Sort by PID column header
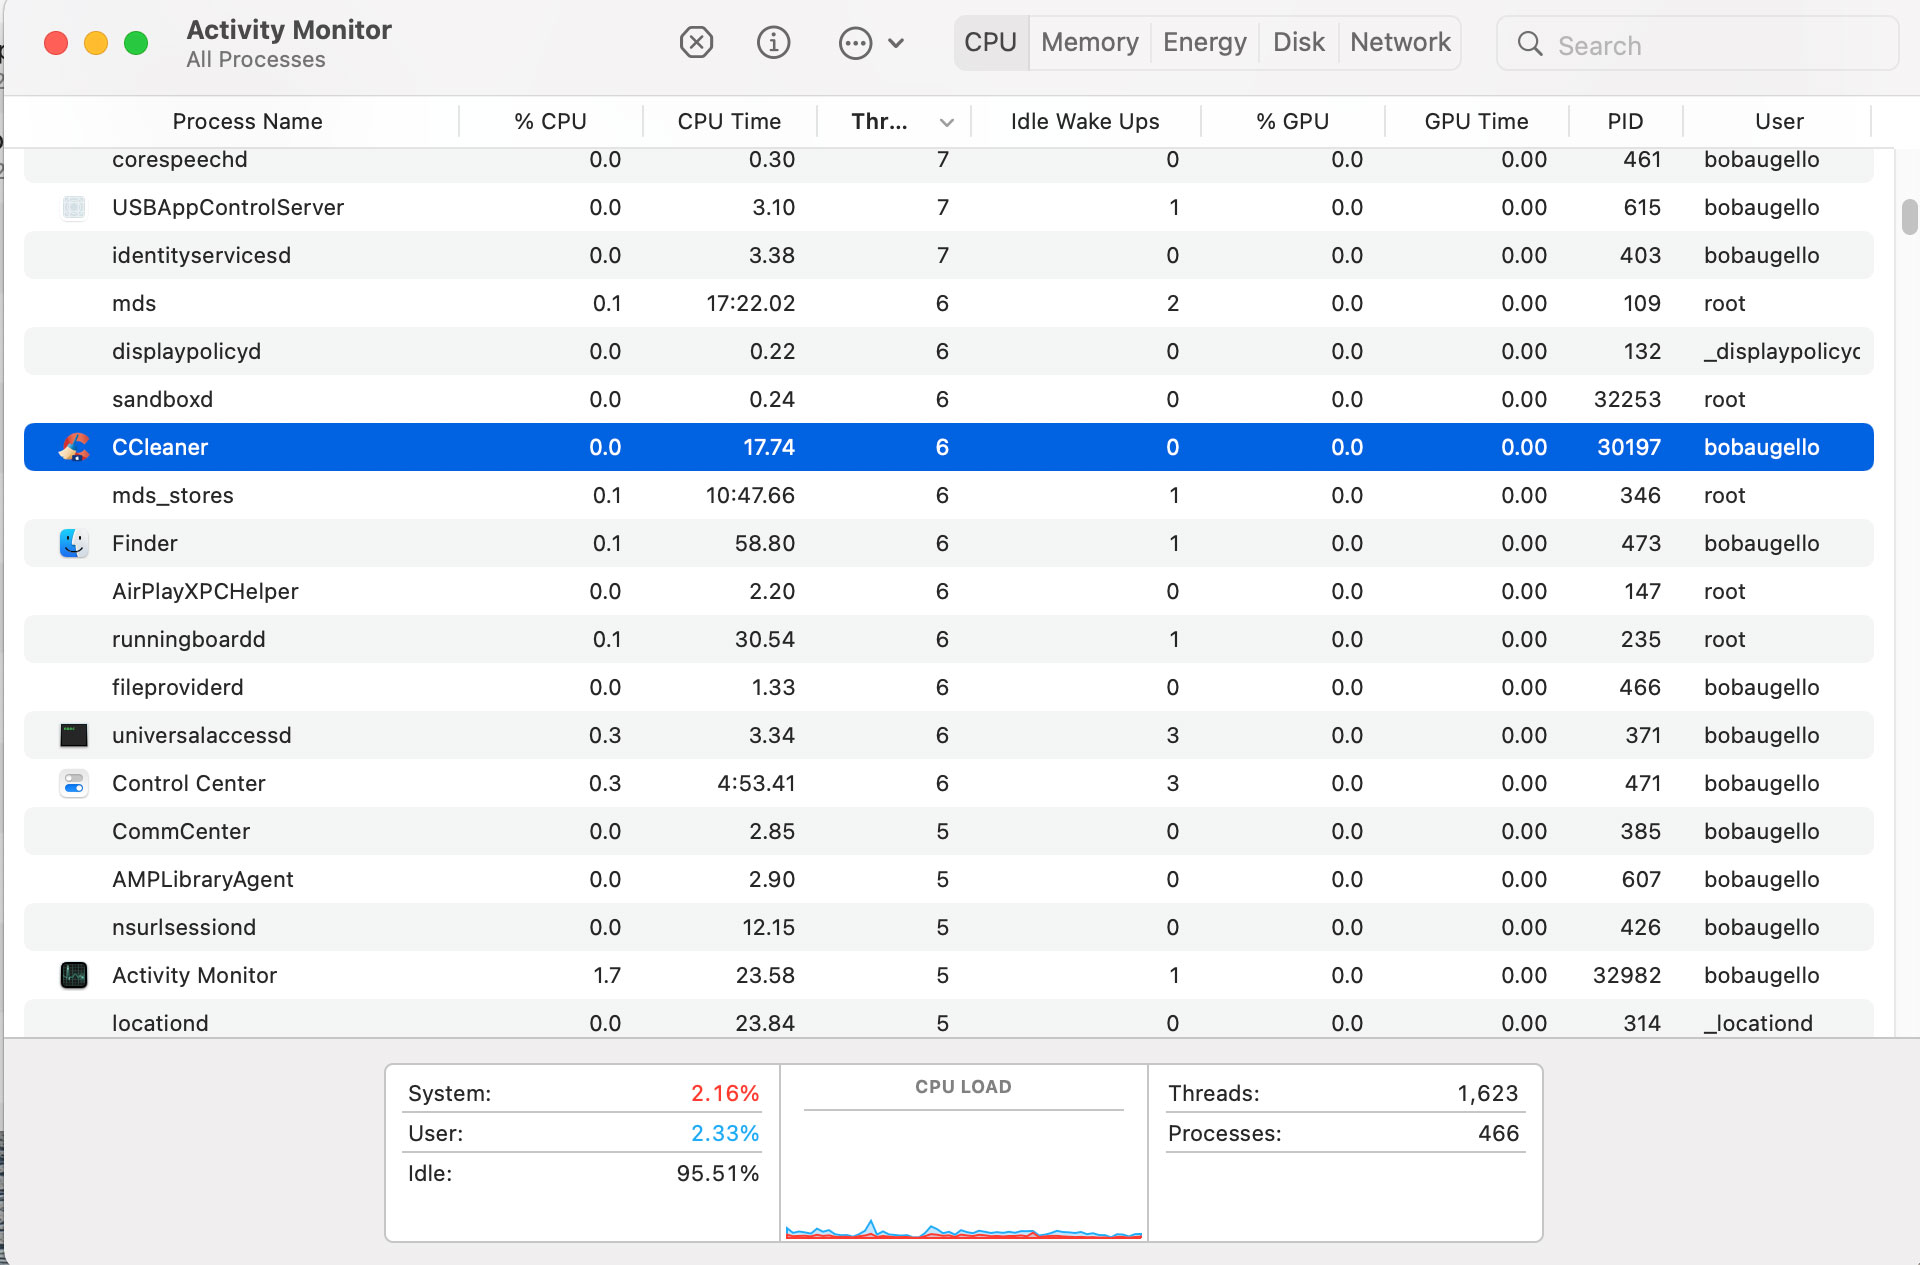 1625,121
